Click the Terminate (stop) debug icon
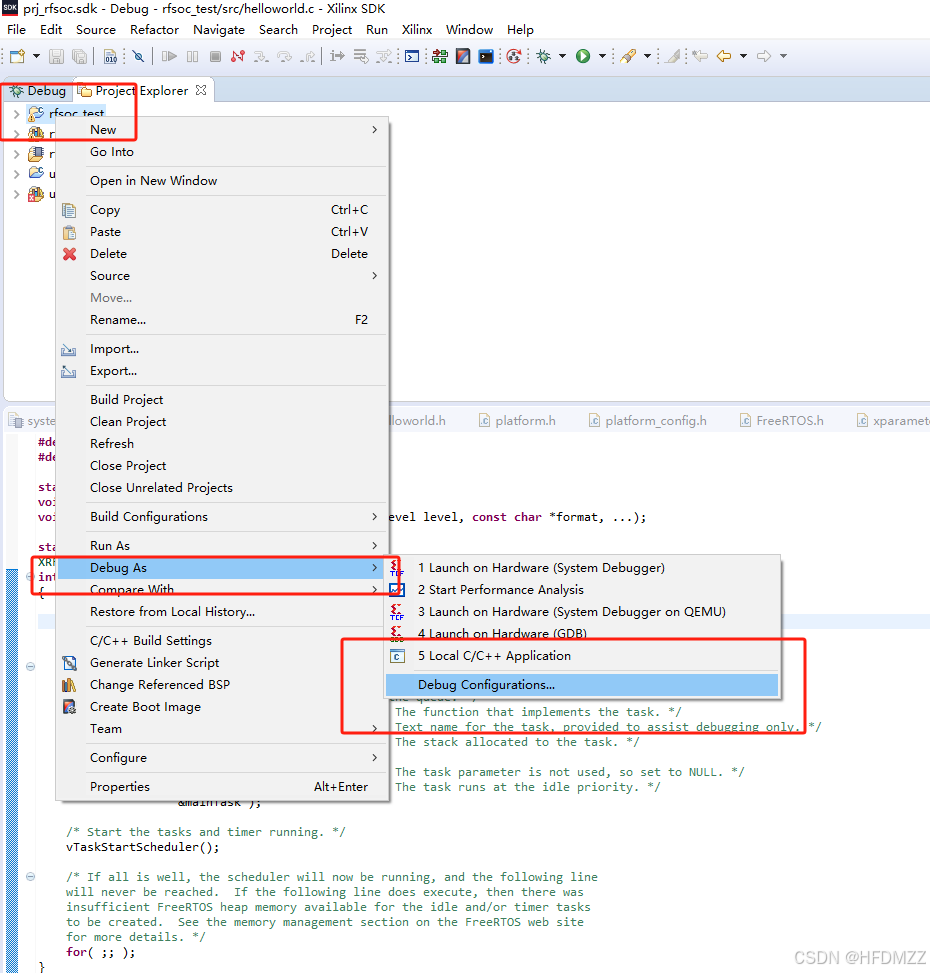 215,56
